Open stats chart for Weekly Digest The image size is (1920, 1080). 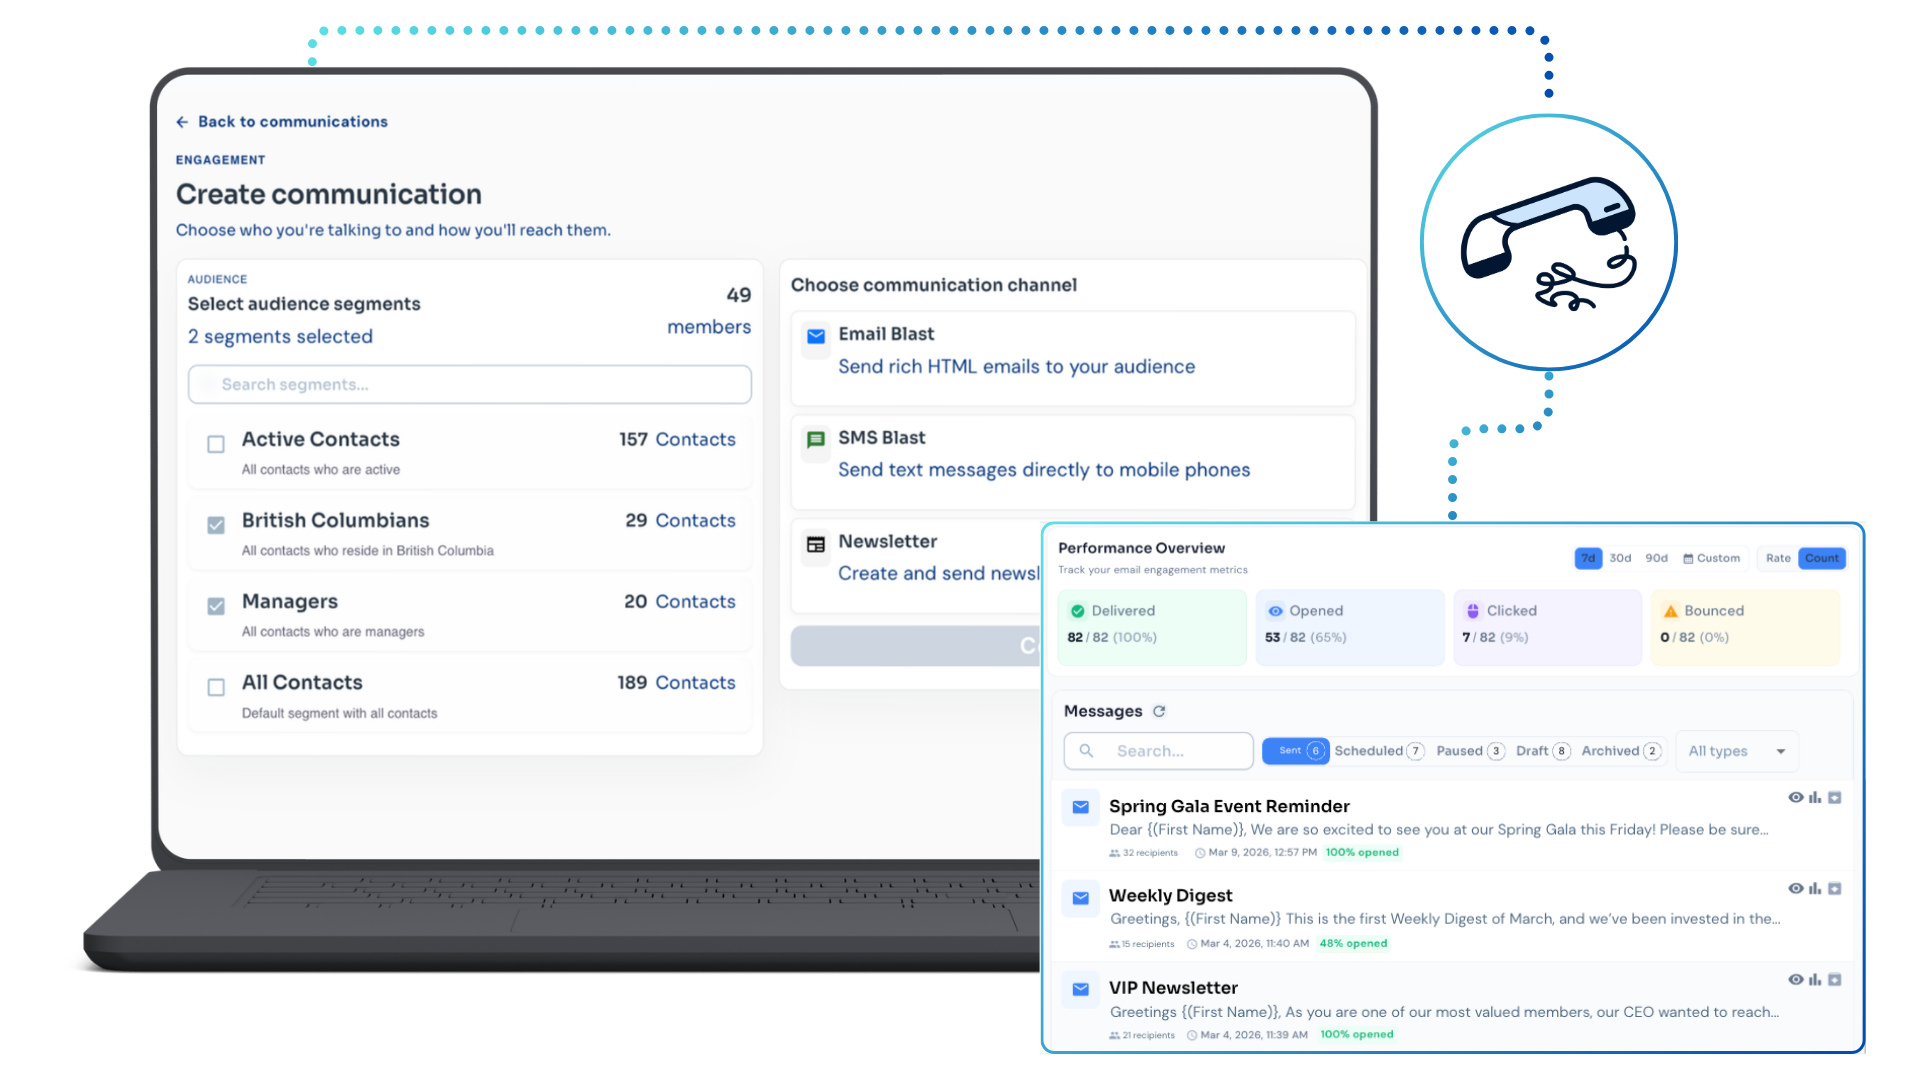[1815, 889]
